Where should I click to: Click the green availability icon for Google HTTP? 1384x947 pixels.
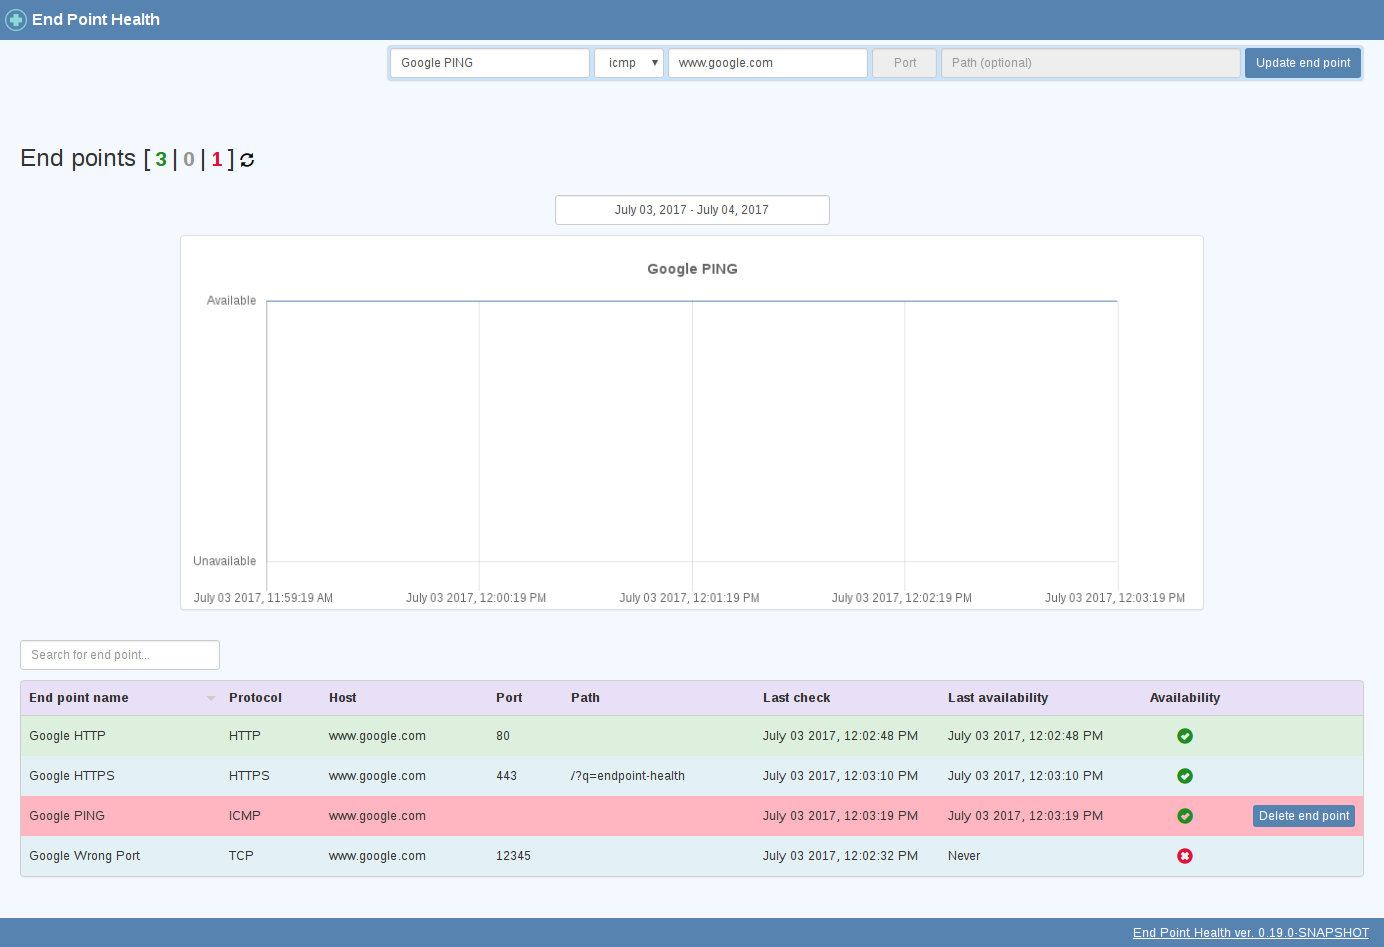tap(1185, 735)
